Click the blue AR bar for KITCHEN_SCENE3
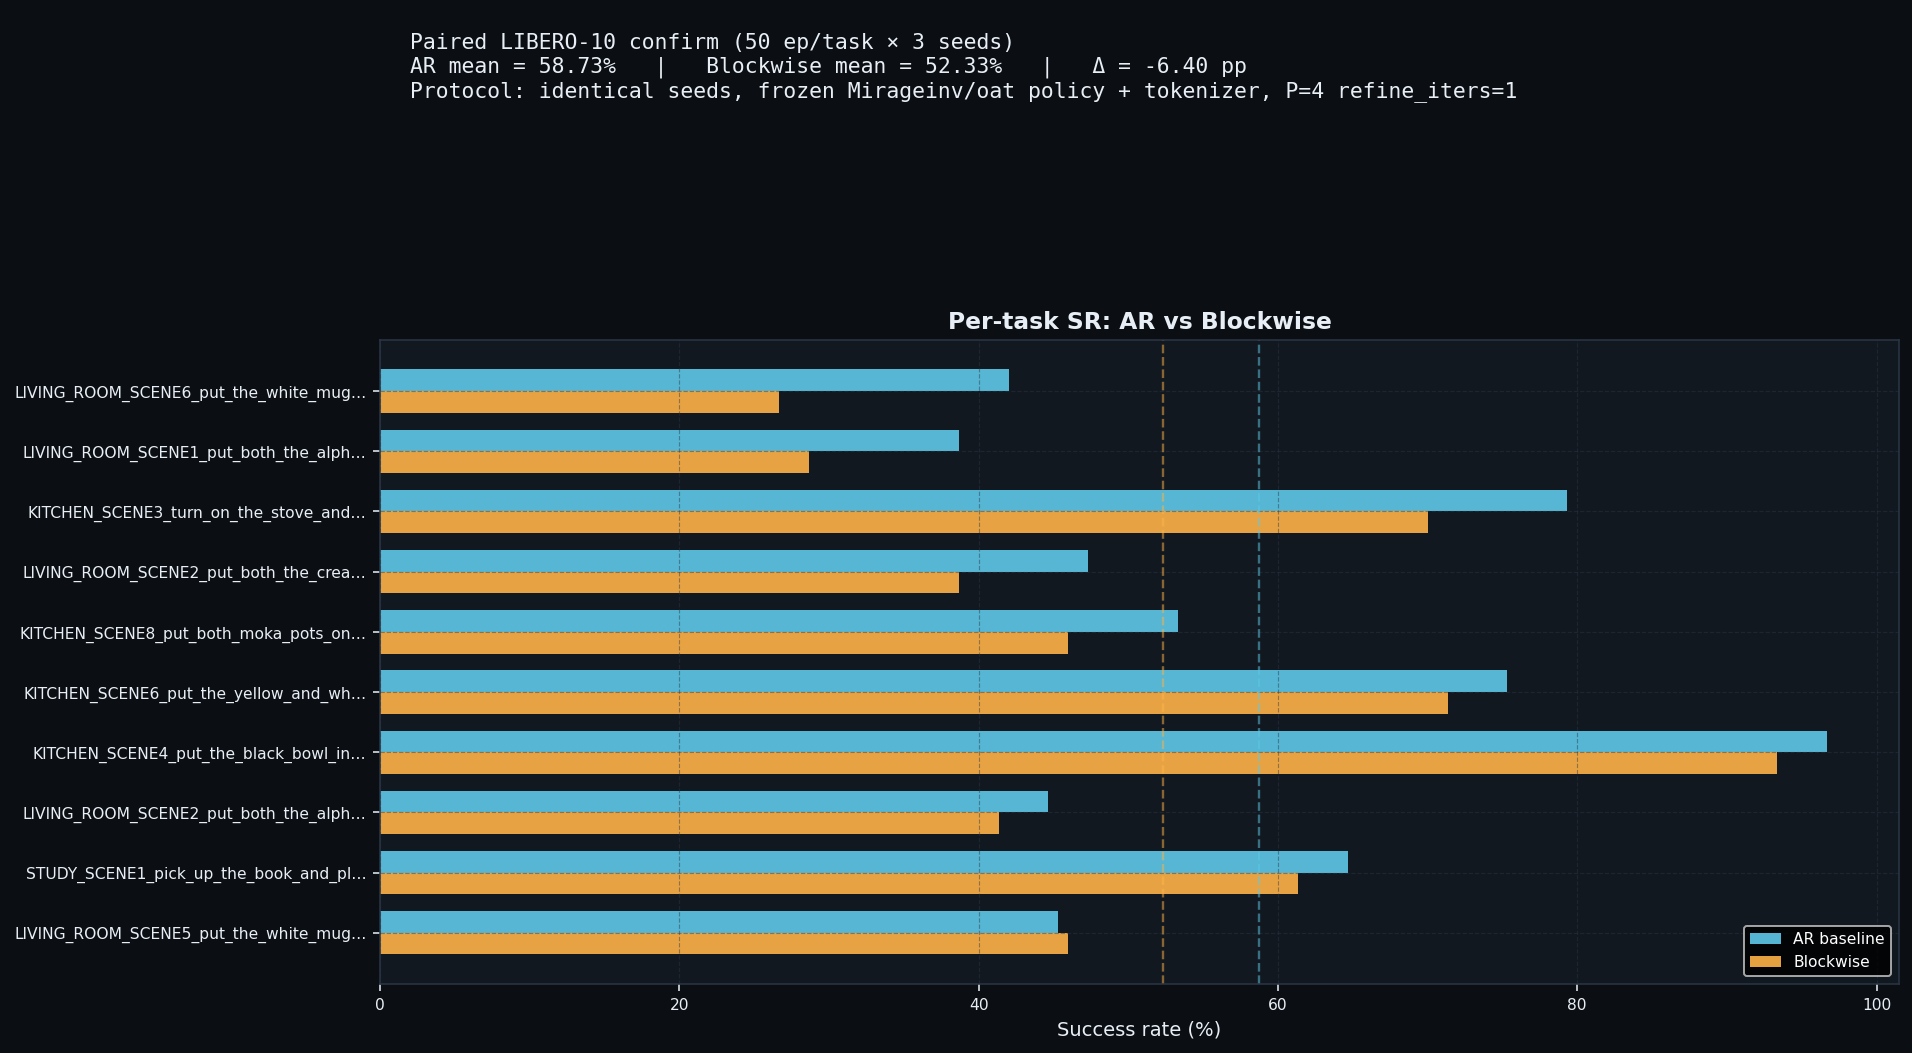The width and height of the screenshot is (1912, 1053). tap(973, 501)
